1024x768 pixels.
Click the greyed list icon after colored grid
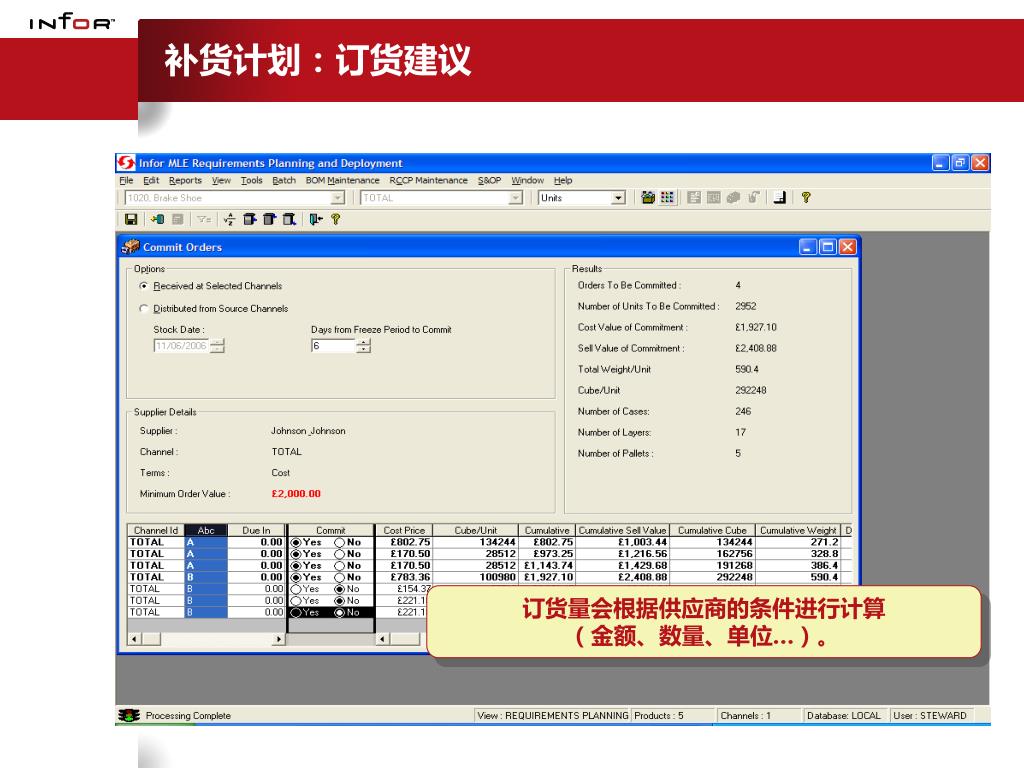click(694, 197)
